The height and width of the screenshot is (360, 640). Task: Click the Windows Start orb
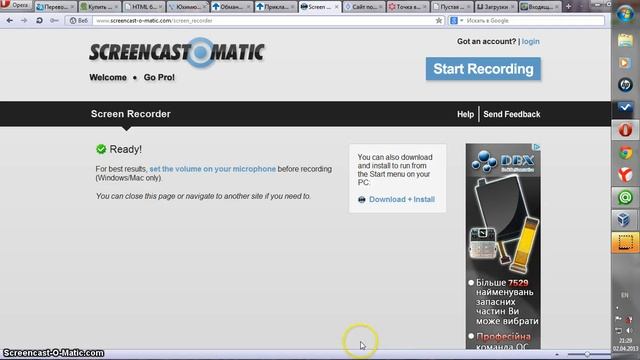(625, 14)
